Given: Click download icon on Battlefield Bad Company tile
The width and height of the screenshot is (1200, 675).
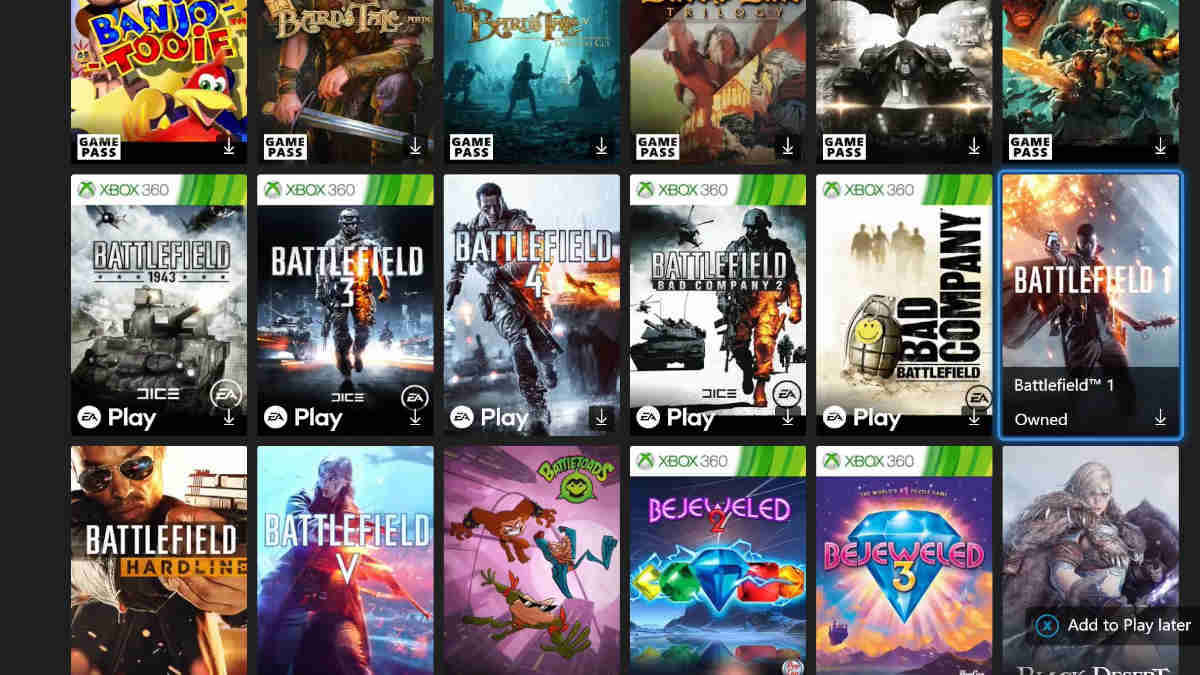Looking at the screenshot, I should (x=974, y=418).
